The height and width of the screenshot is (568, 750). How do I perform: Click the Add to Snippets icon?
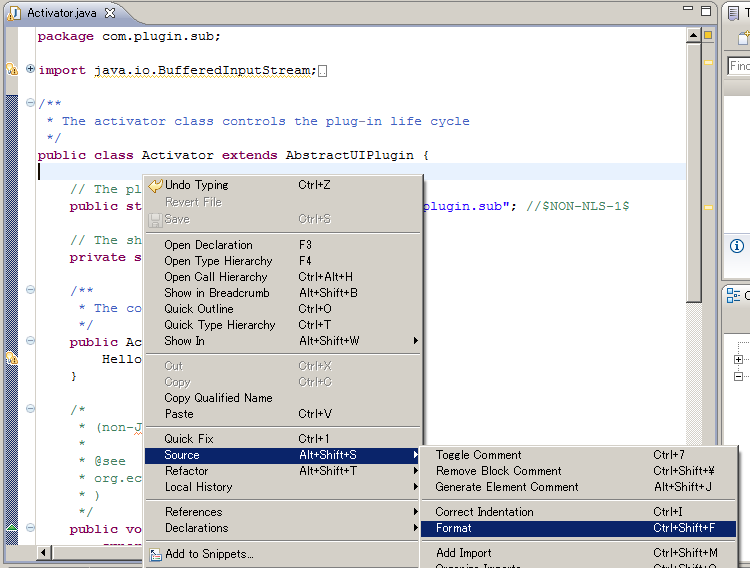pos(155,555)
